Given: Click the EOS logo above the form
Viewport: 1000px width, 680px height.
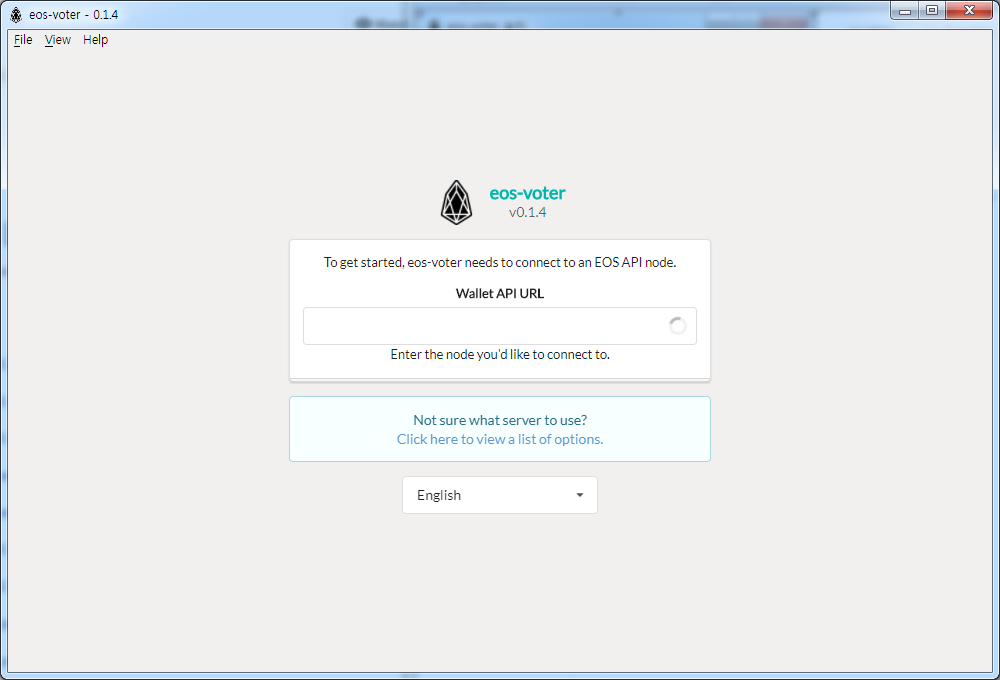Looking at the screenshot, I should [457, 202].
